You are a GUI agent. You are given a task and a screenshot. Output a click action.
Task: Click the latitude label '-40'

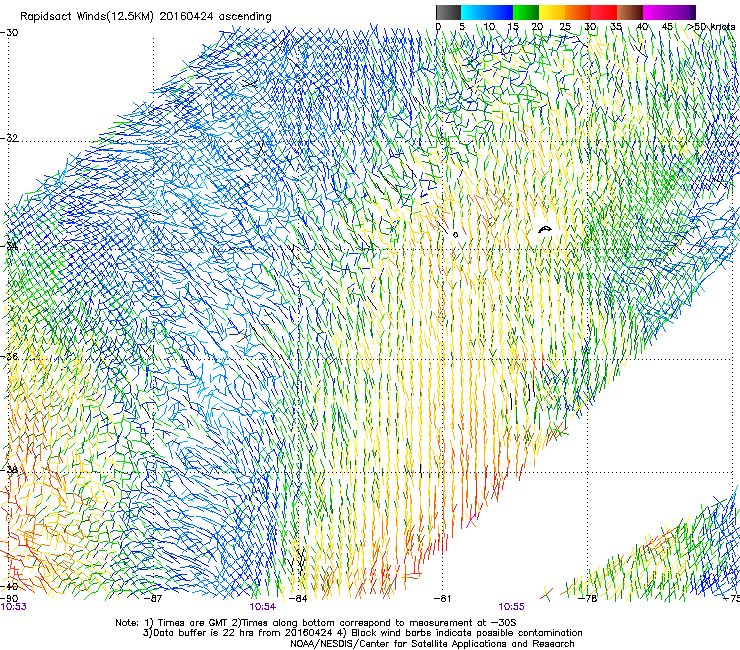9,587
